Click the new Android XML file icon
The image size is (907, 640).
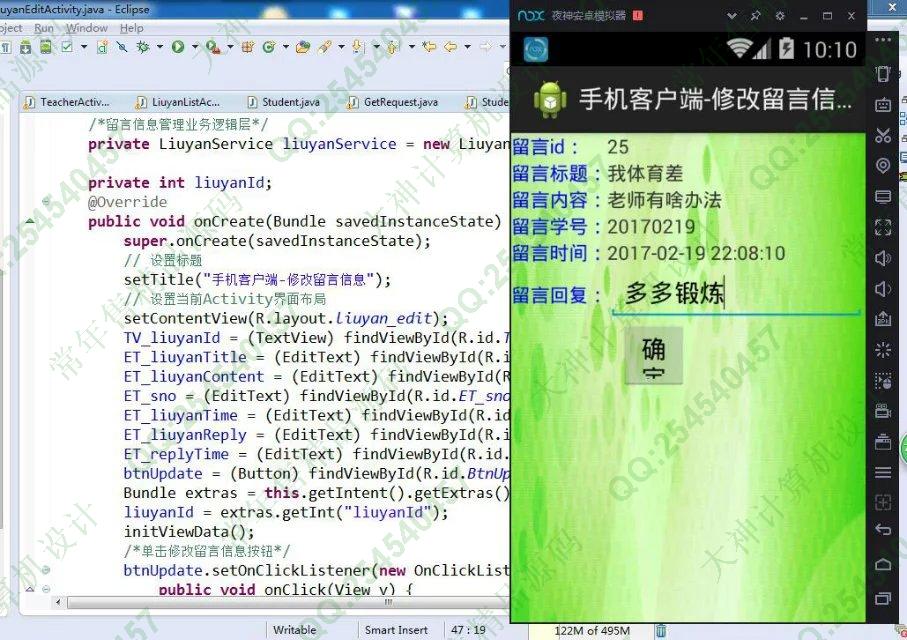point(102,47)
